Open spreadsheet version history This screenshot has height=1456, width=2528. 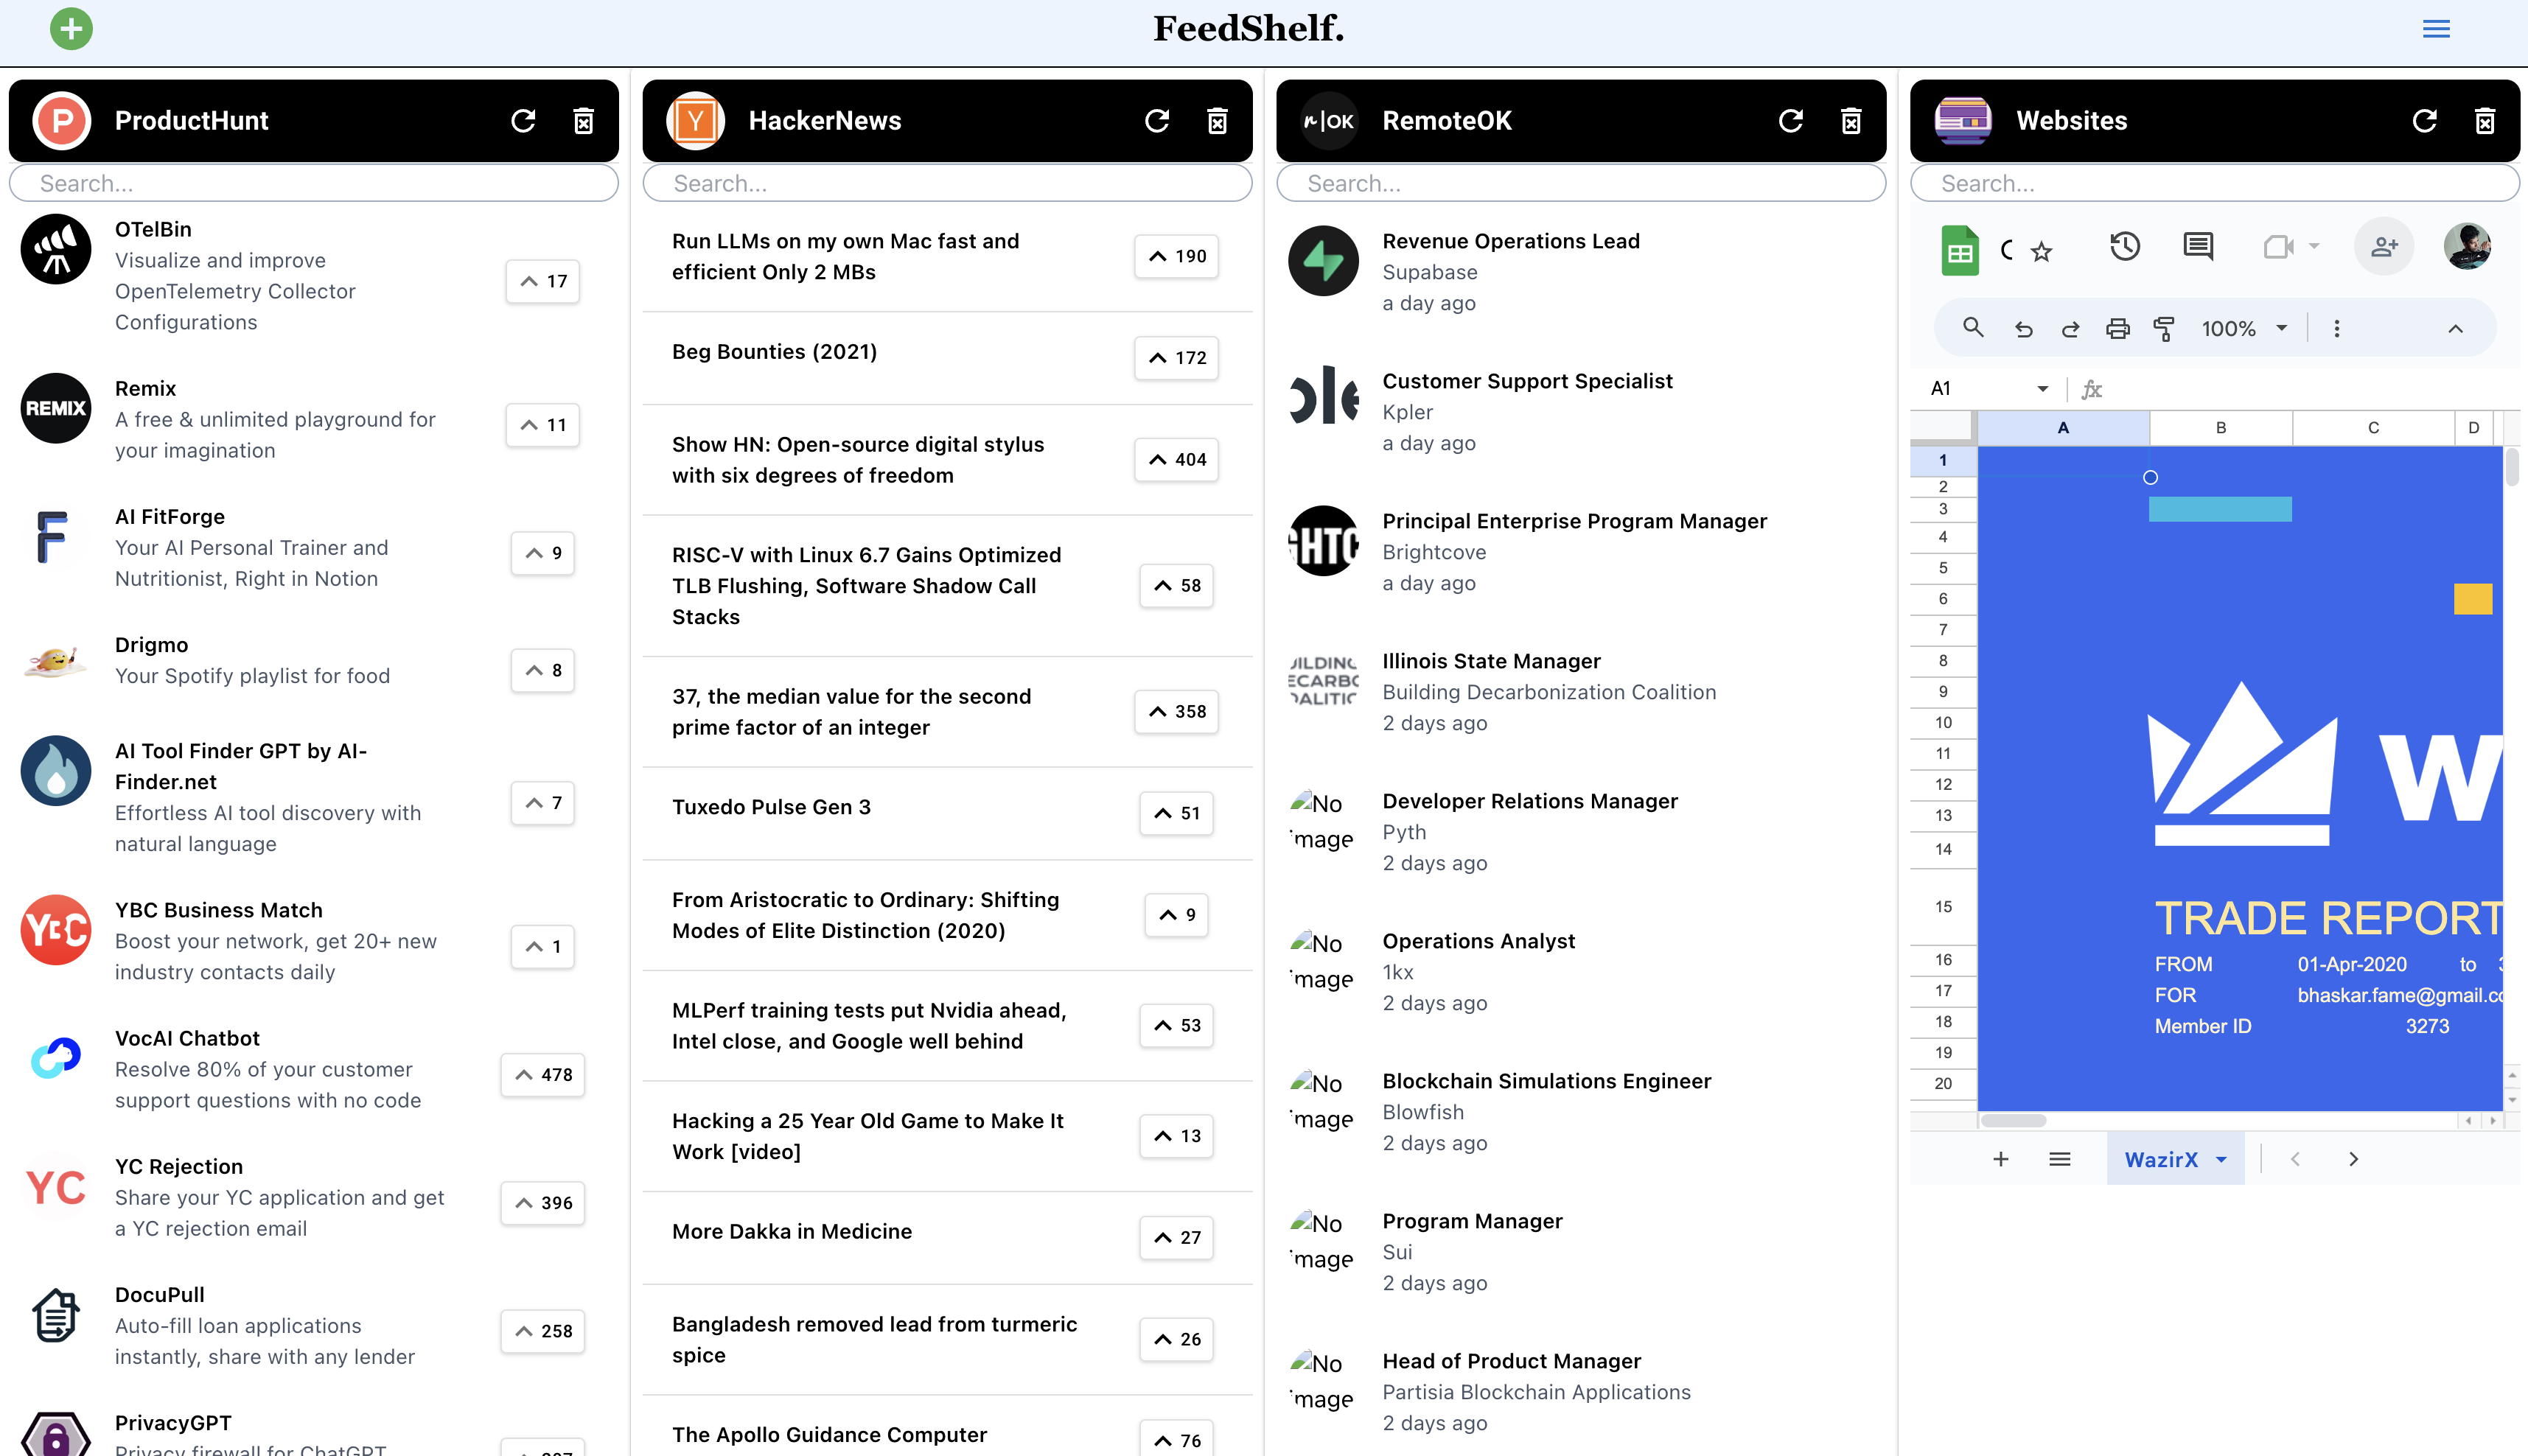pos(2124,246)
